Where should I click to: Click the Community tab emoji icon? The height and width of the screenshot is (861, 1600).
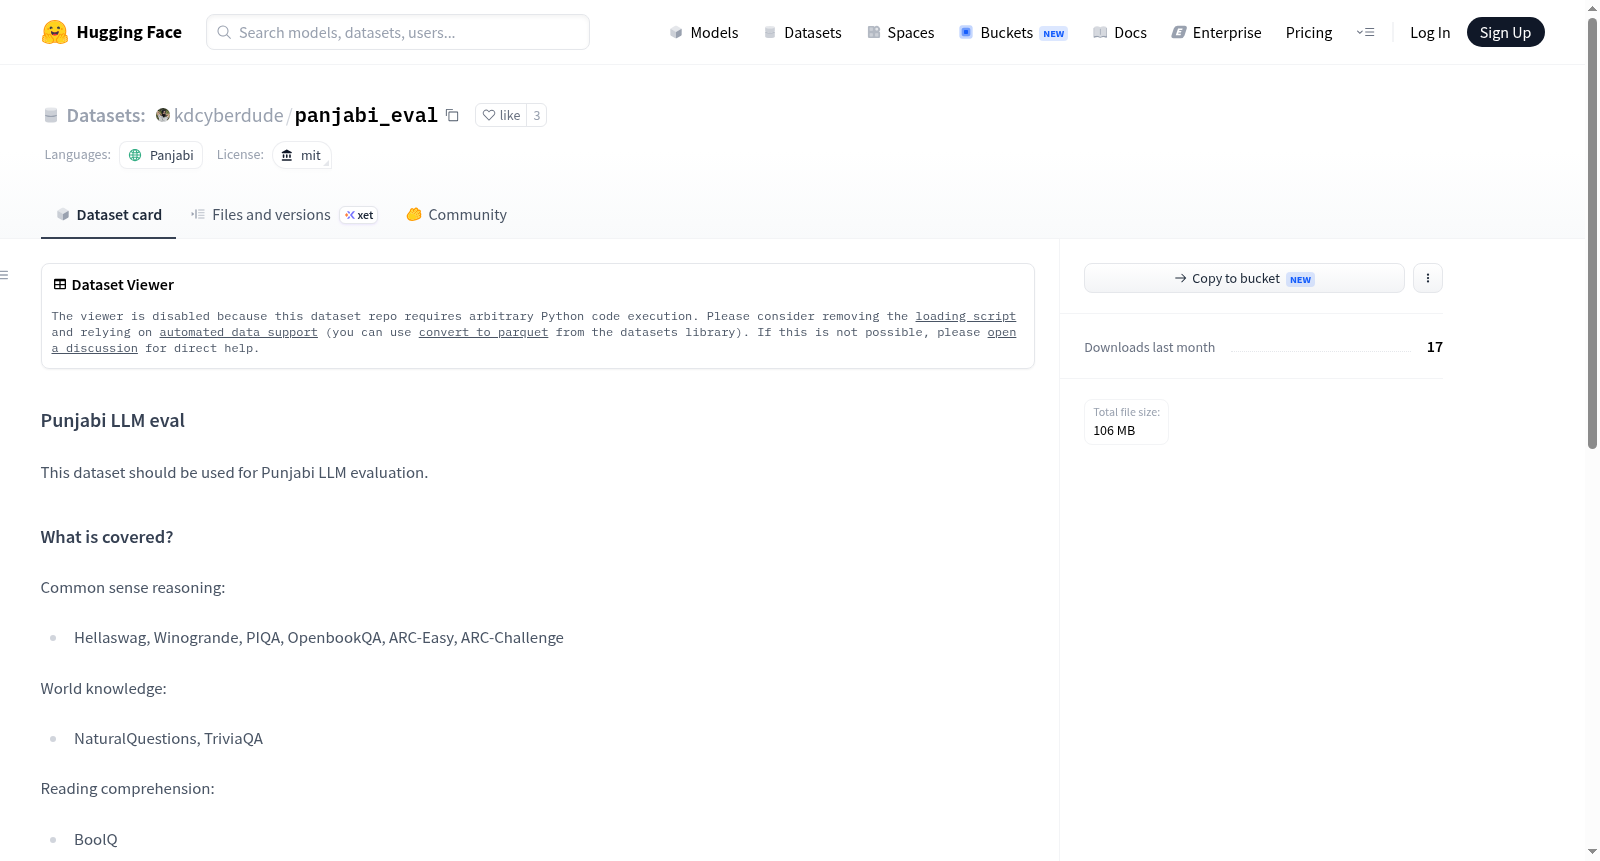(414, 214)
